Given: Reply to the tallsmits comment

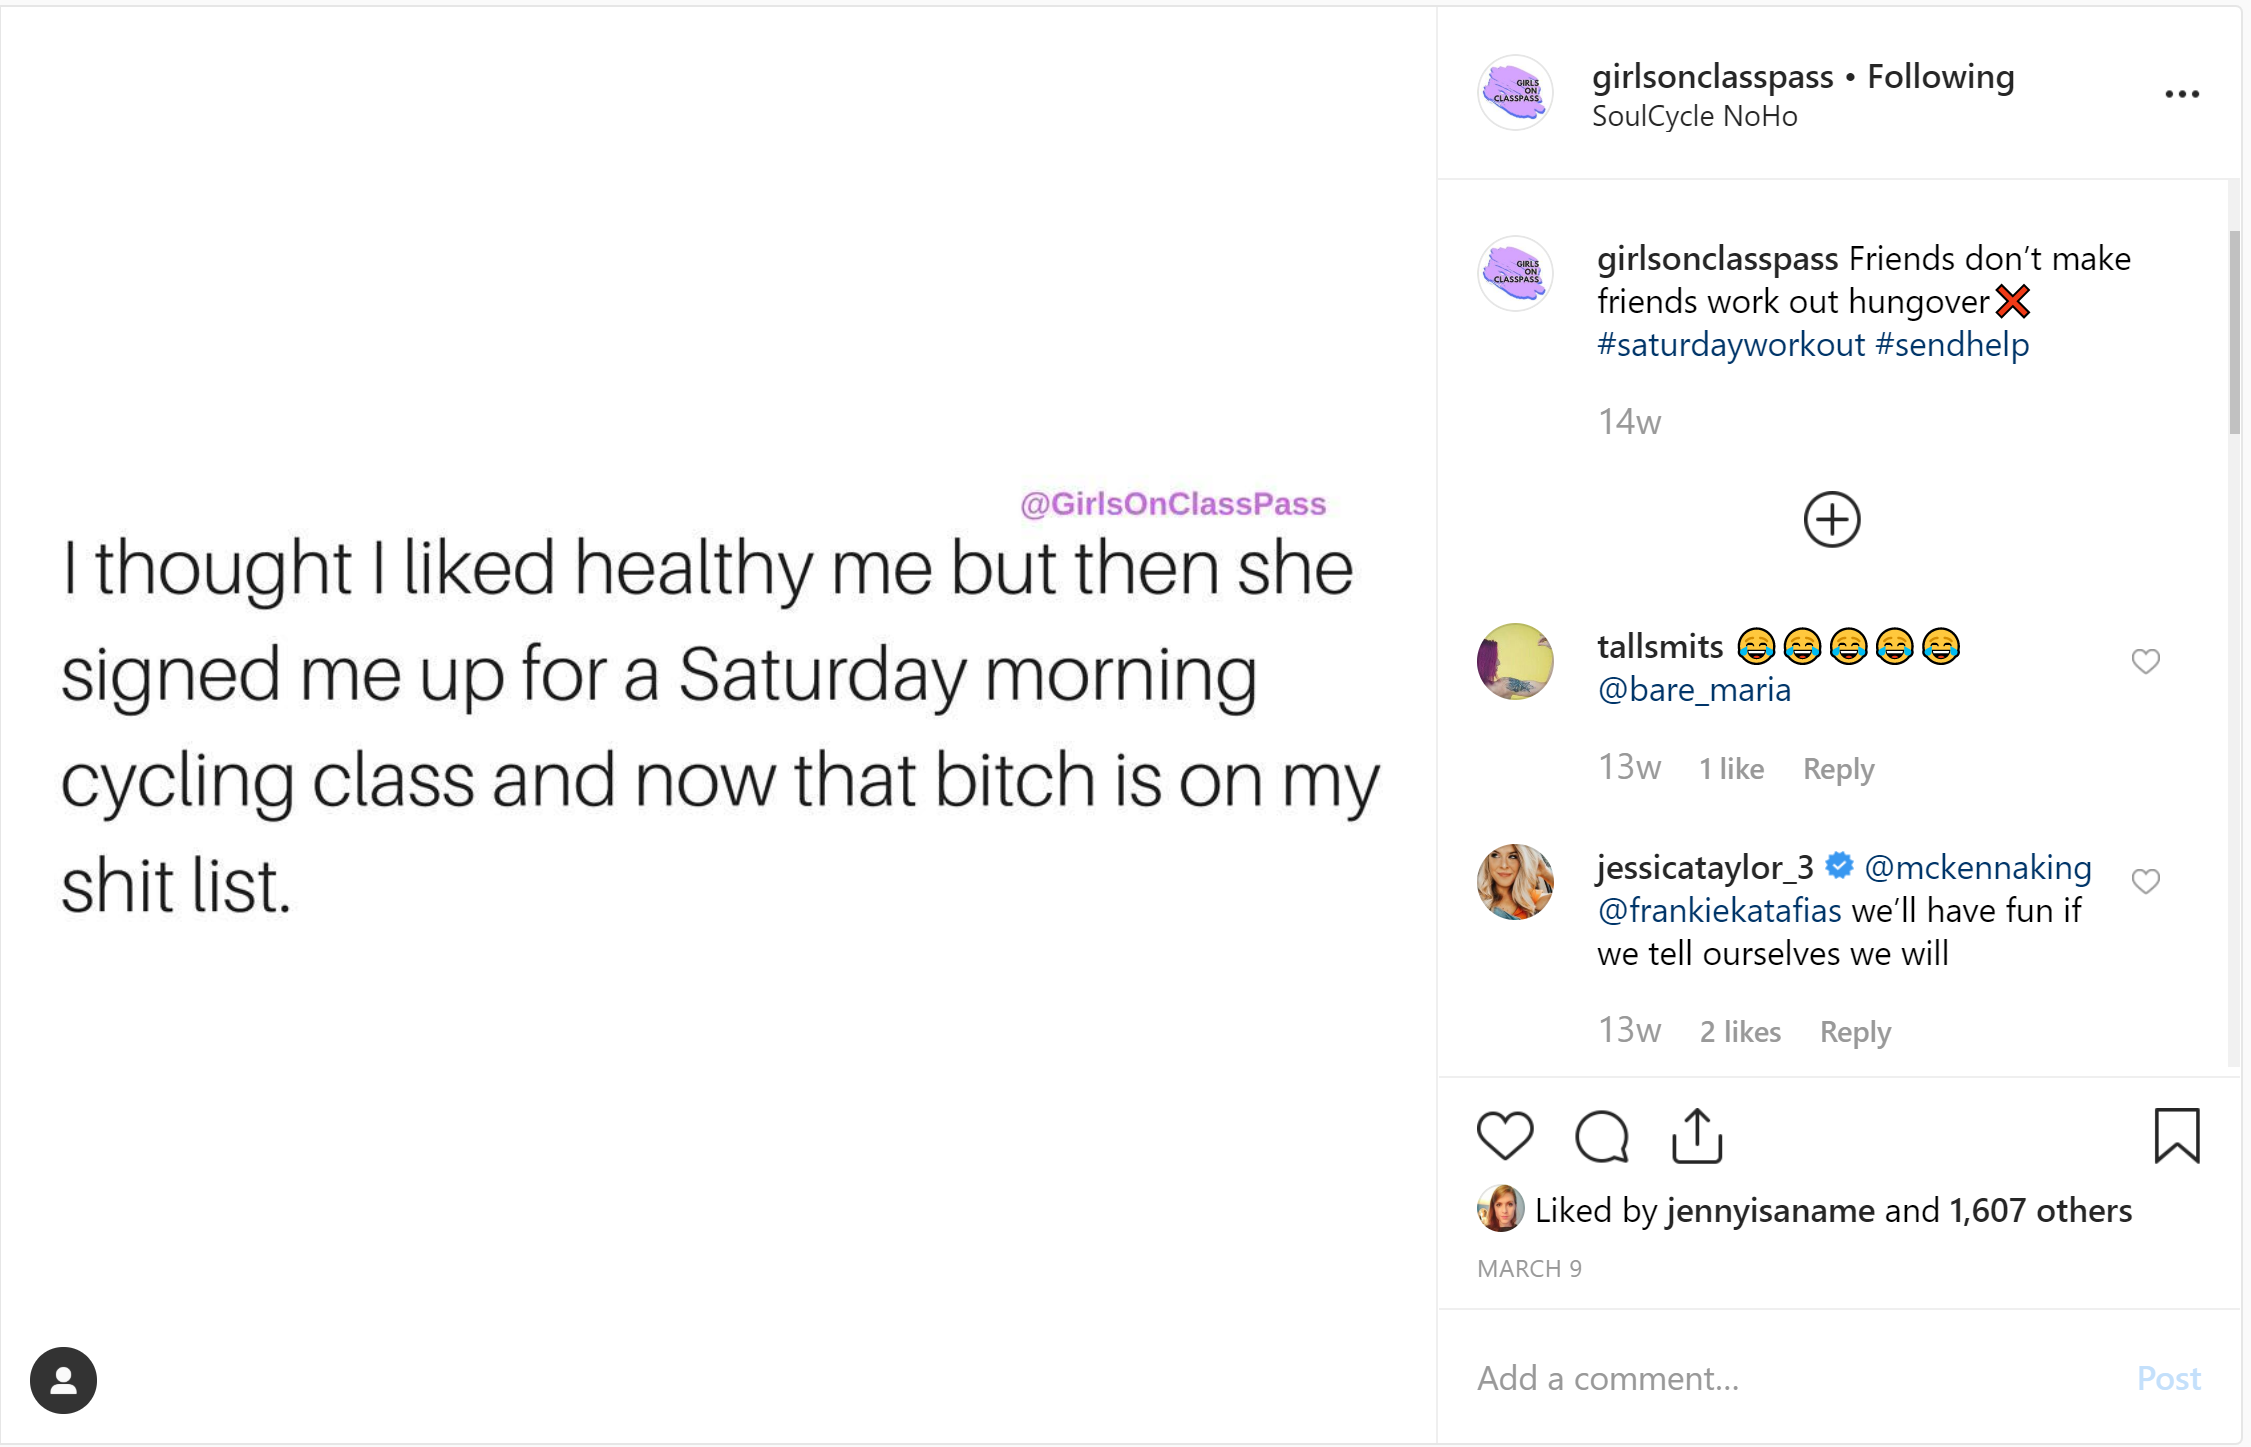Looking at the screenshot, I should click(x=1838, y=769).
